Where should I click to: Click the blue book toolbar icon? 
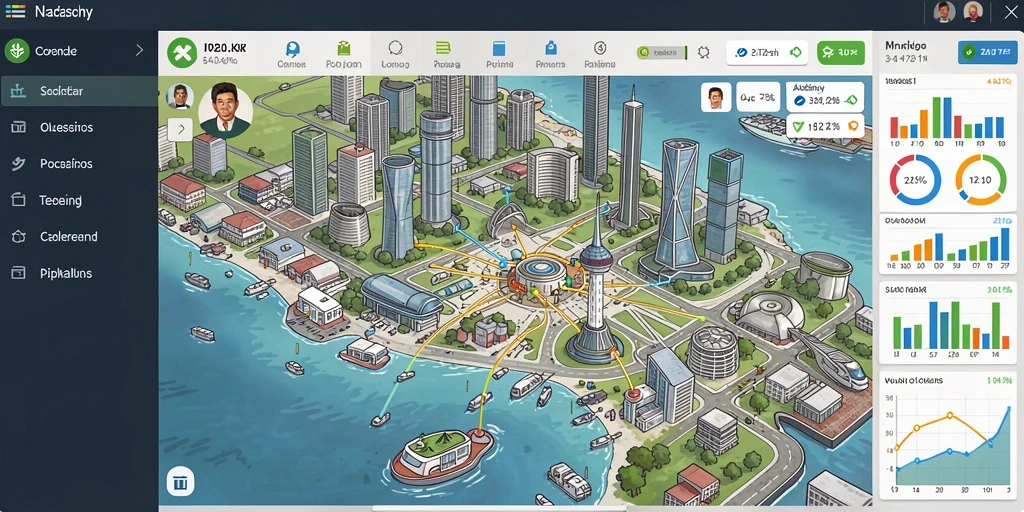pyautogui.click(x=499, y=49)
